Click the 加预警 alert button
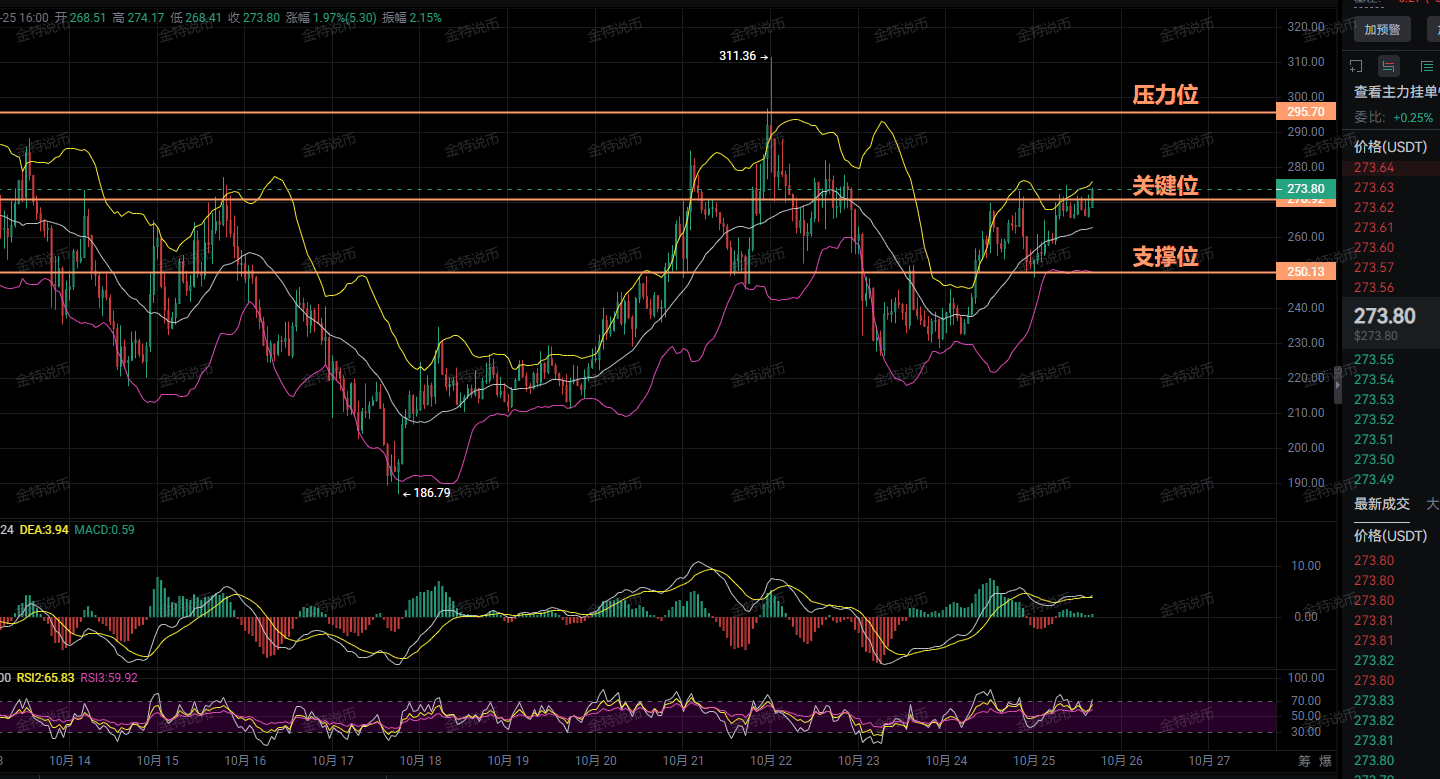Screen dimensions: 1440x779 1382,29
